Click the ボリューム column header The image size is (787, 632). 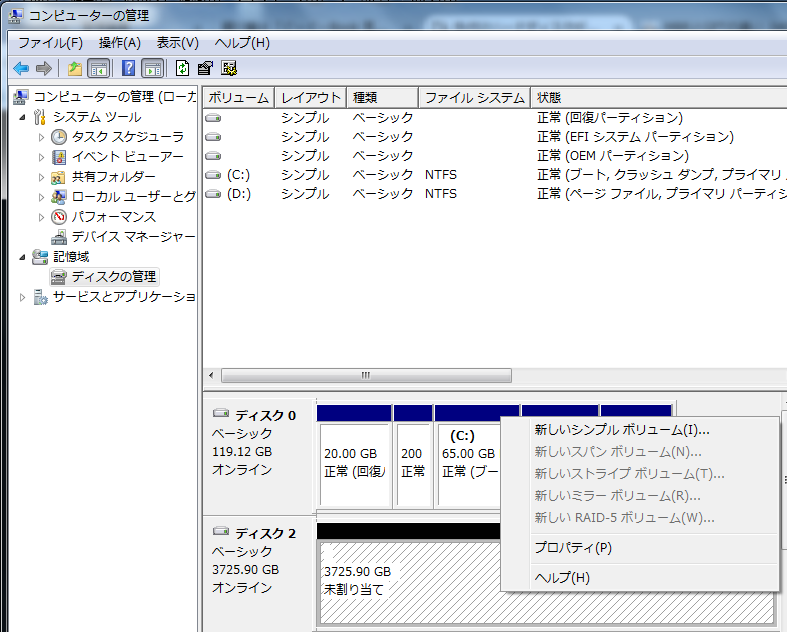(x=238, y=97)
